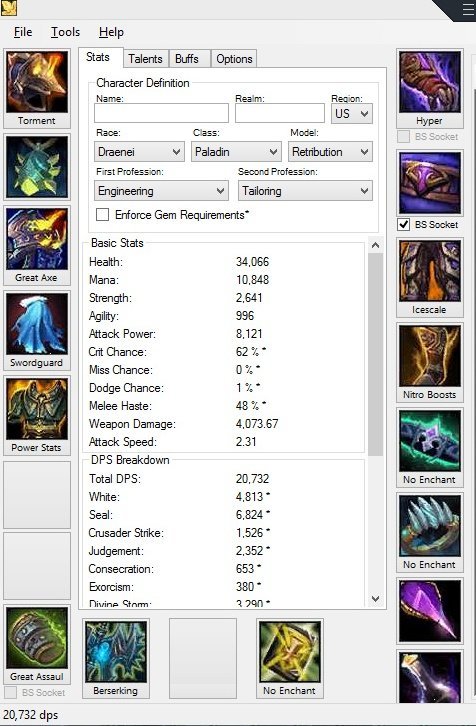Open the clawed ring No Enchant slot

point(430,532)
